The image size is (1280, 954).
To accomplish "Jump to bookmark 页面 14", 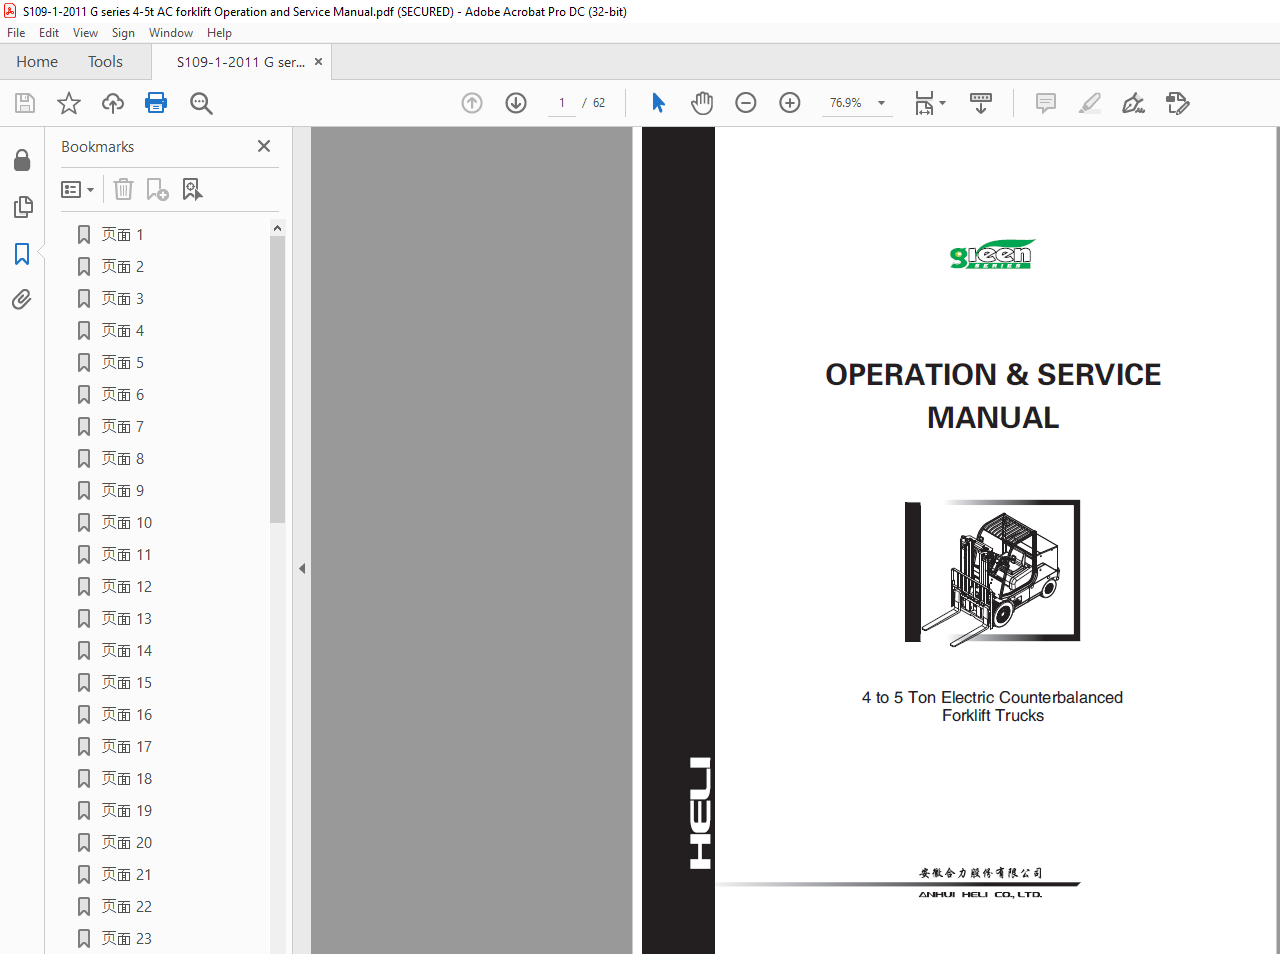I will click(x=126, y=650).
